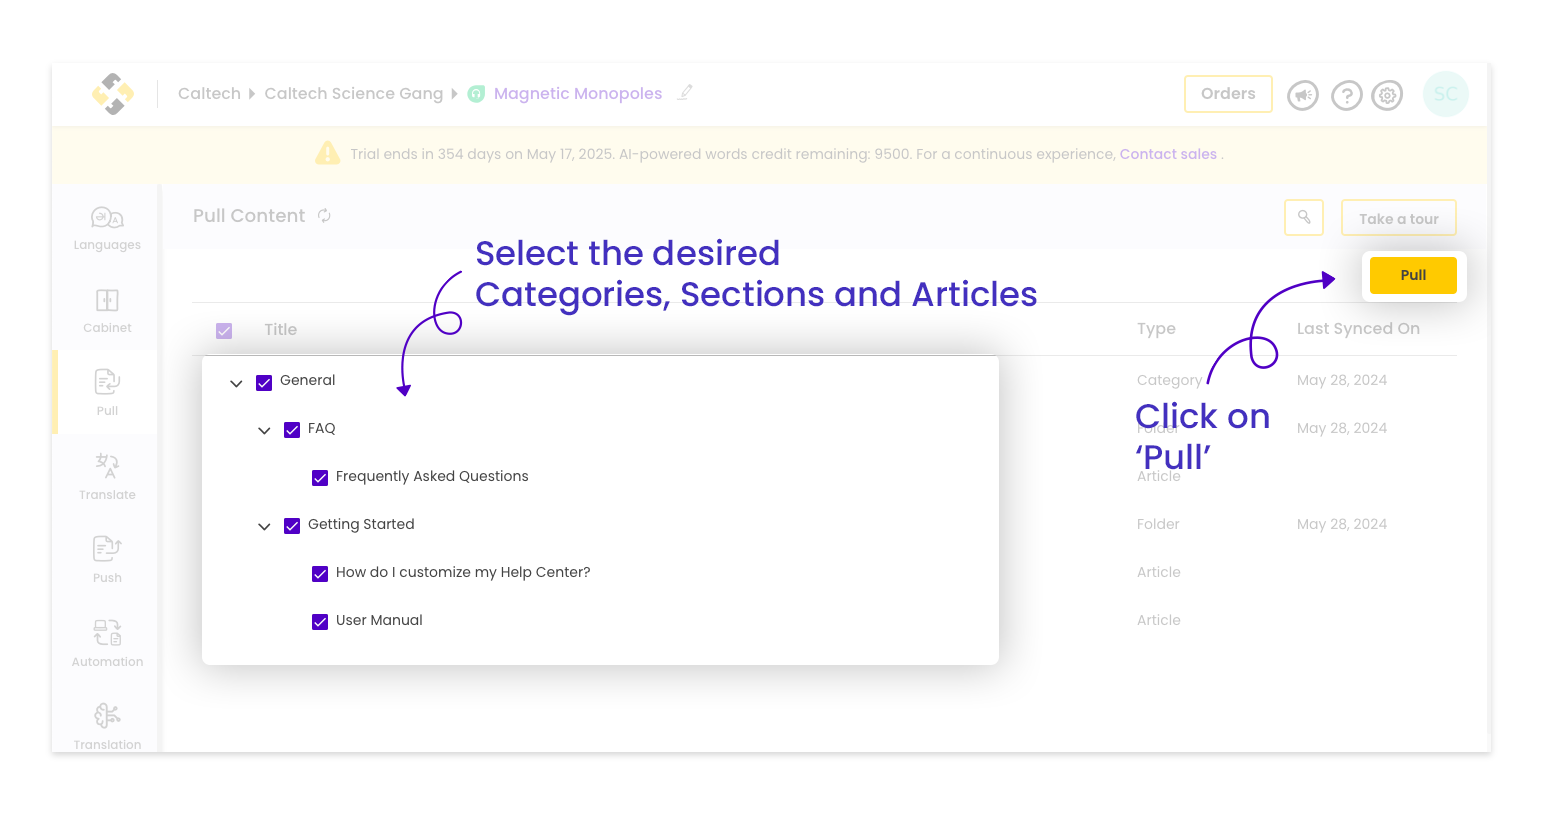Open the settings gear icon

click(1387, 95)
